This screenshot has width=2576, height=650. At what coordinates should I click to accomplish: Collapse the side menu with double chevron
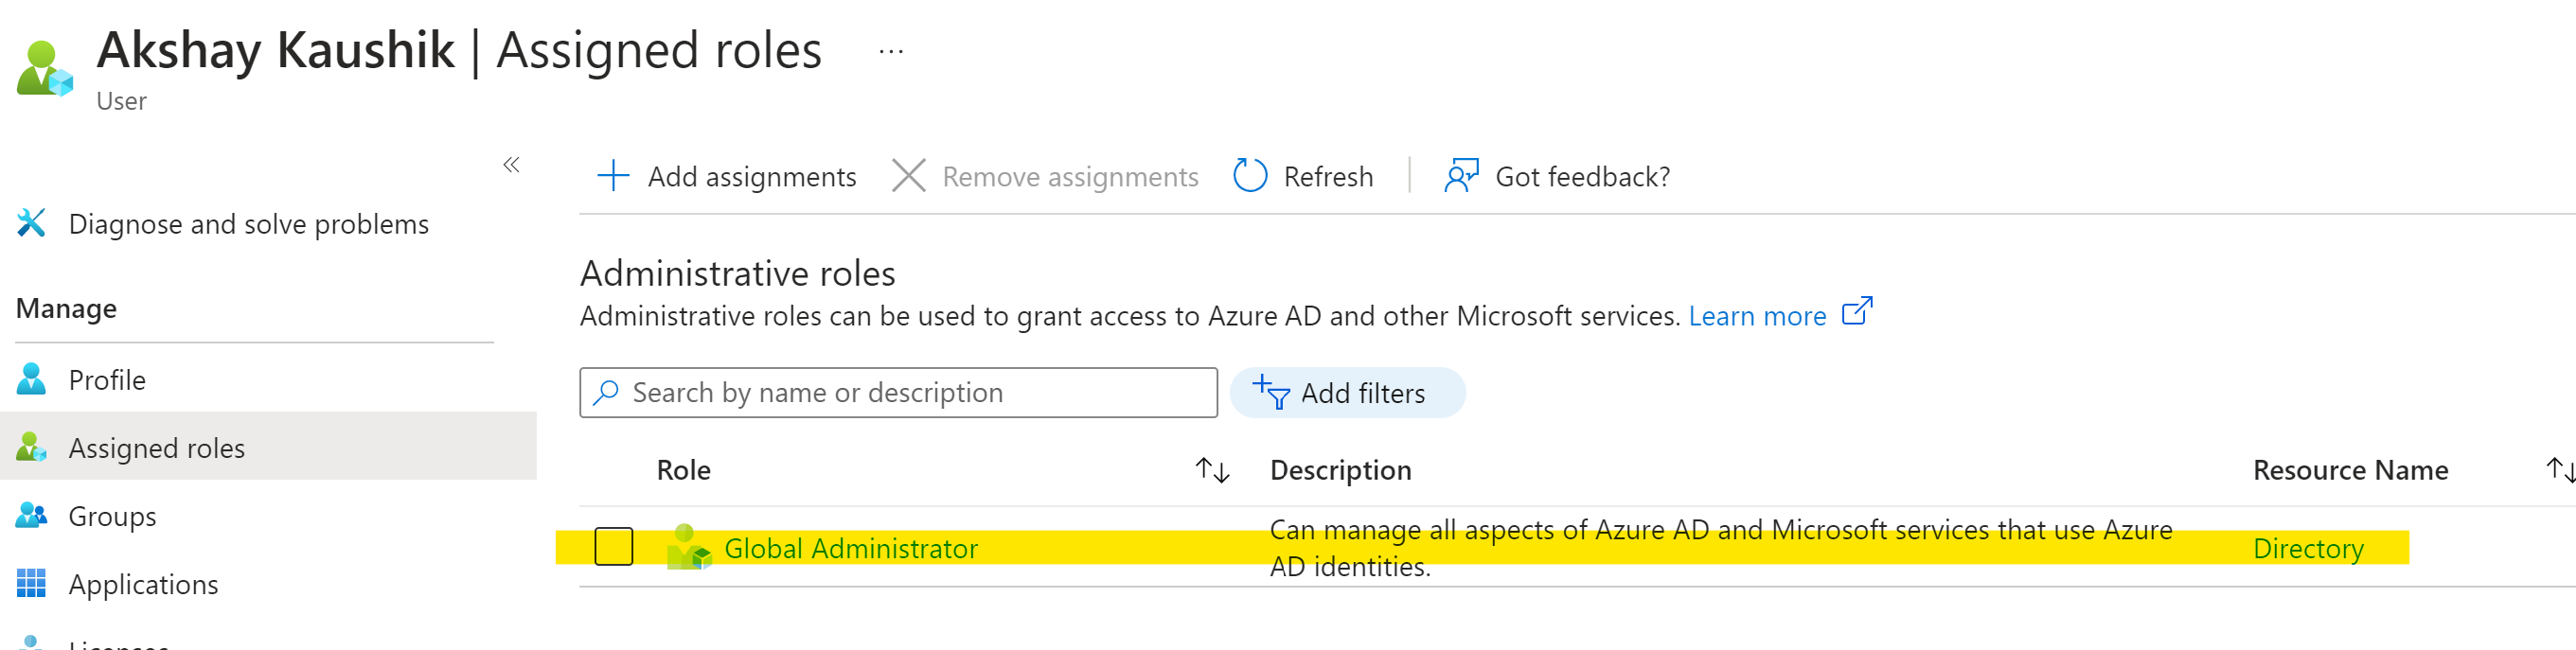(511, 165)
